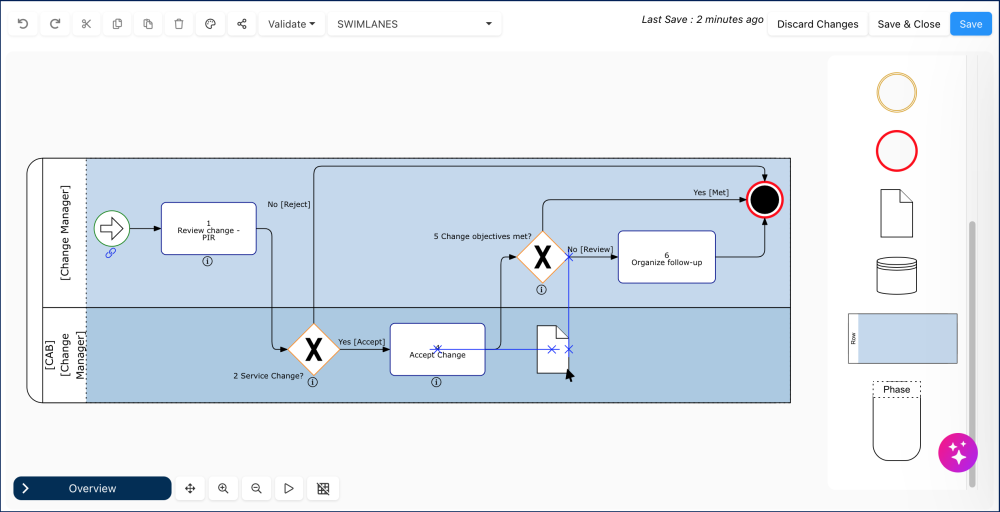Select the gold intermediate event circle shape

pyautogui.click(x=897, y=93)
